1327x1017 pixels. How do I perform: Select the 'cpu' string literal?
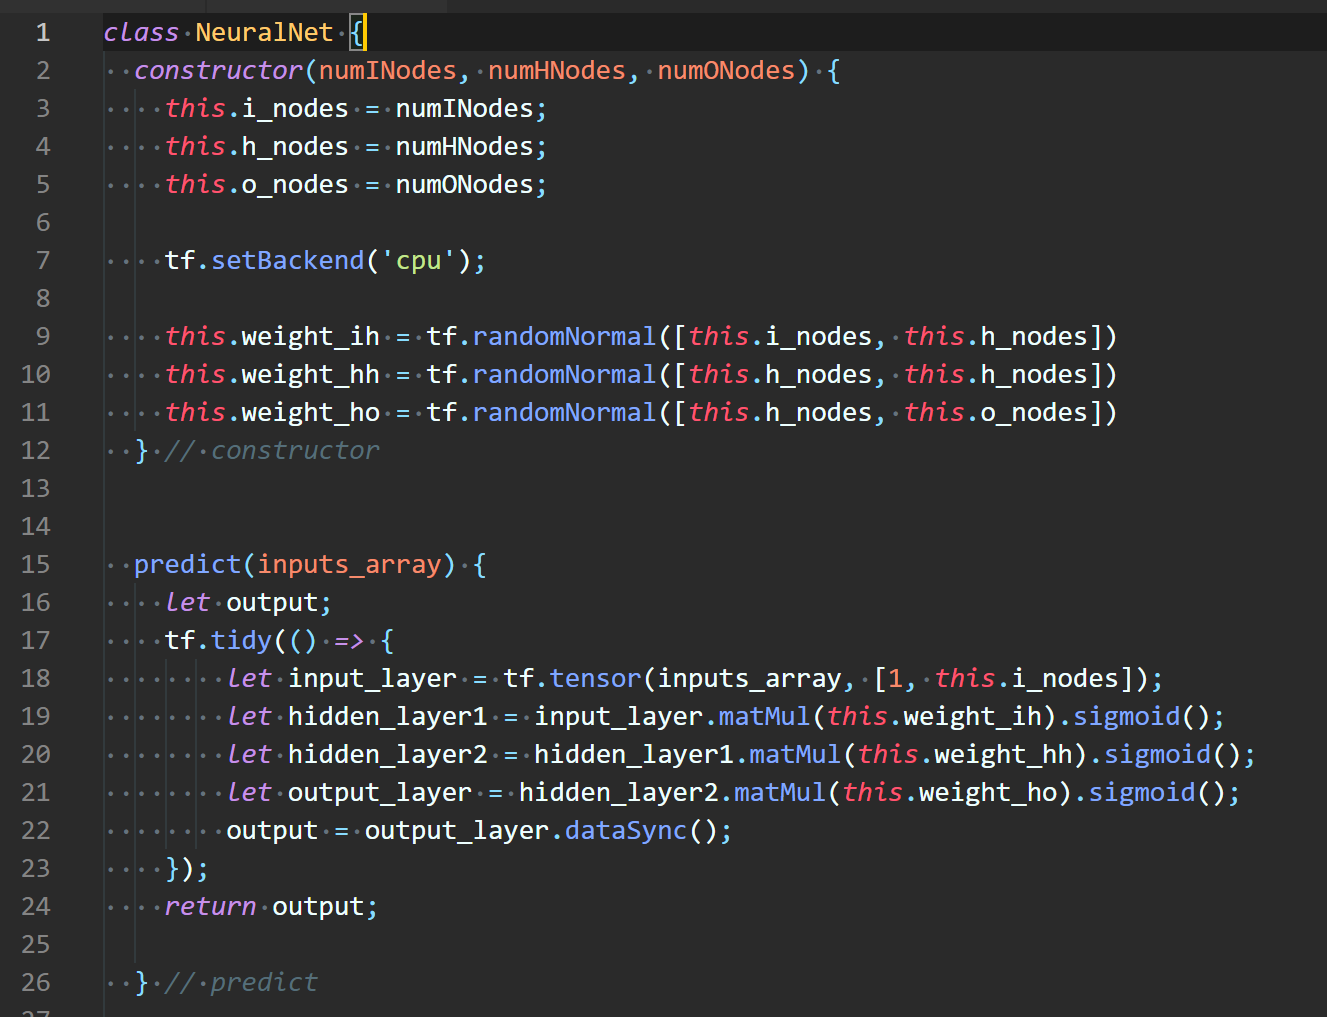(419, 260)
